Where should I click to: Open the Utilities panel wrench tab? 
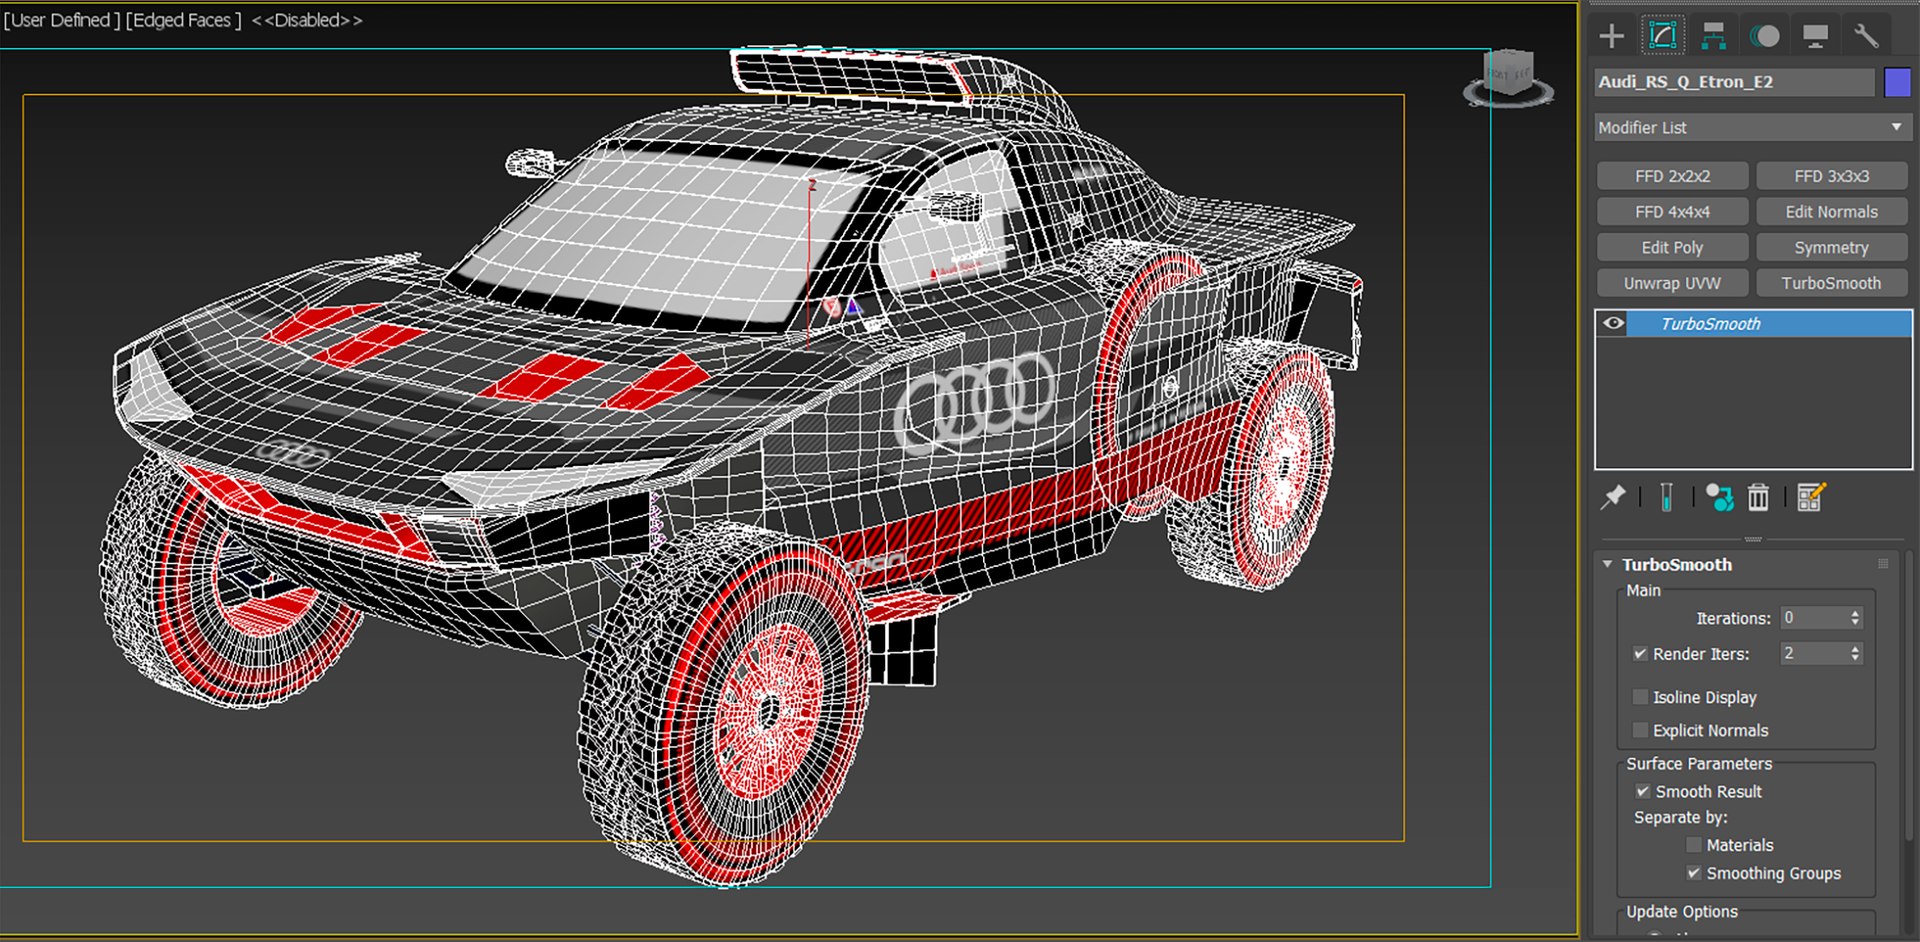(x=1866, y=36)
